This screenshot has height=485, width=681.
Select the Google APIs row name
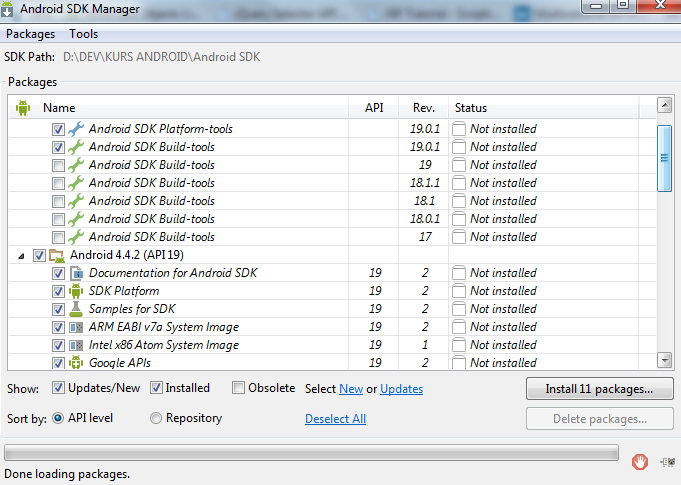120,363
